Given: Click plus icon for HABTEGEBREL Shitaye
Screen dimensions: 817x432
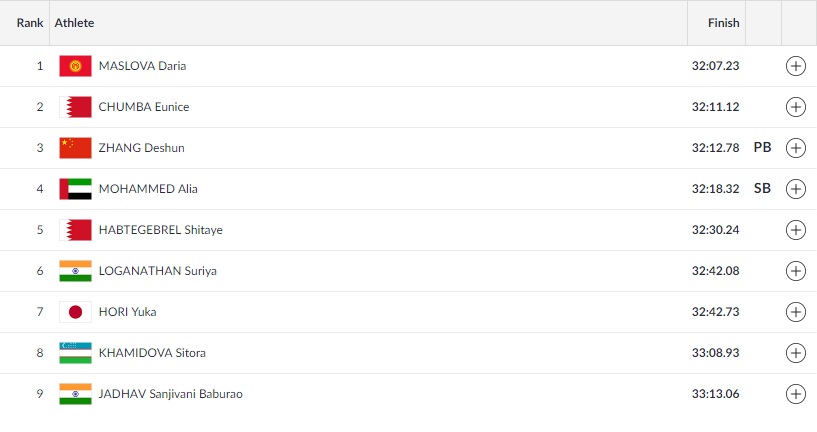Looking at the screenshot, I should [796, 230].
